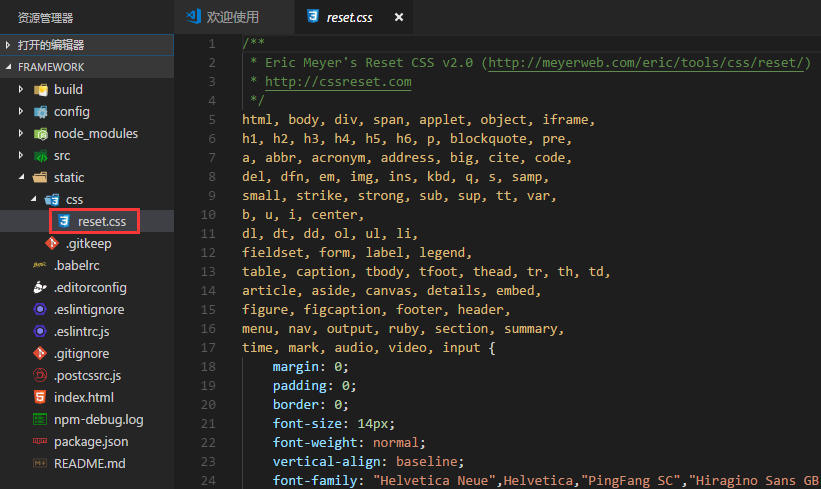Click the CSS3 icon beside reset.css in the tree

[64, 221]
